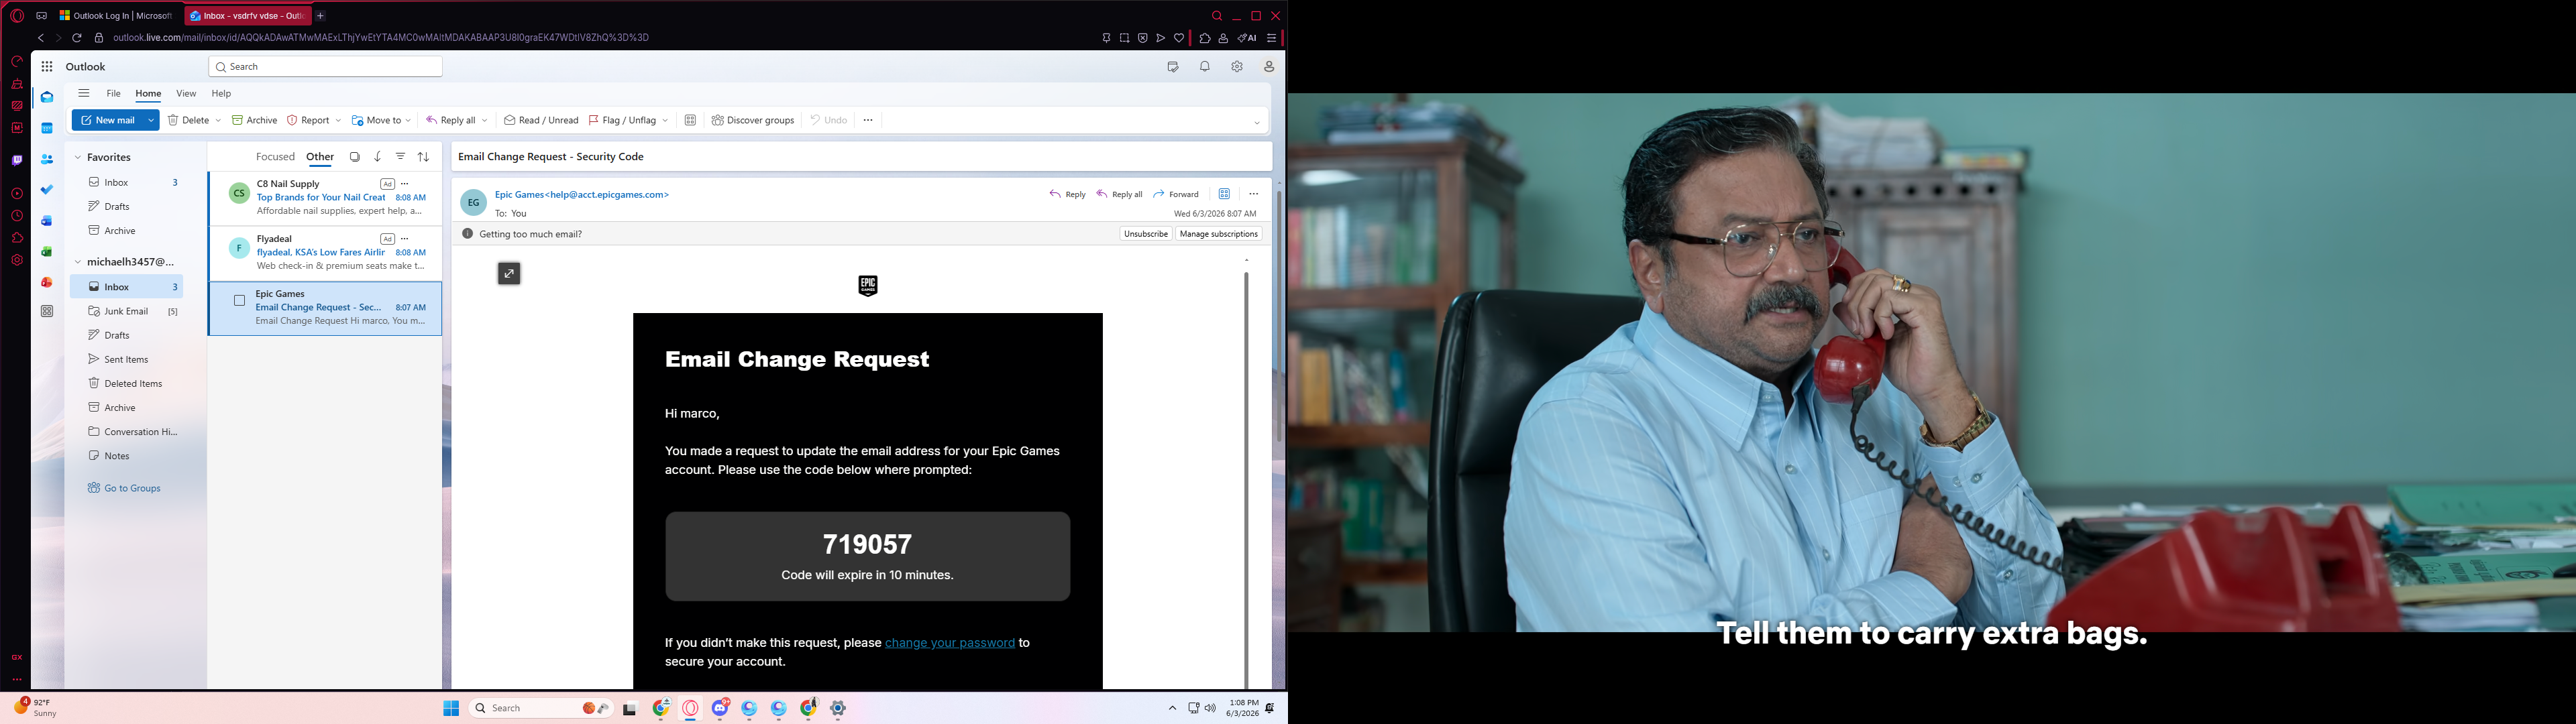Expand the Reply all dropdown in the ribbon
This screenshot has width=2576, height=724.
pos(485,120)
